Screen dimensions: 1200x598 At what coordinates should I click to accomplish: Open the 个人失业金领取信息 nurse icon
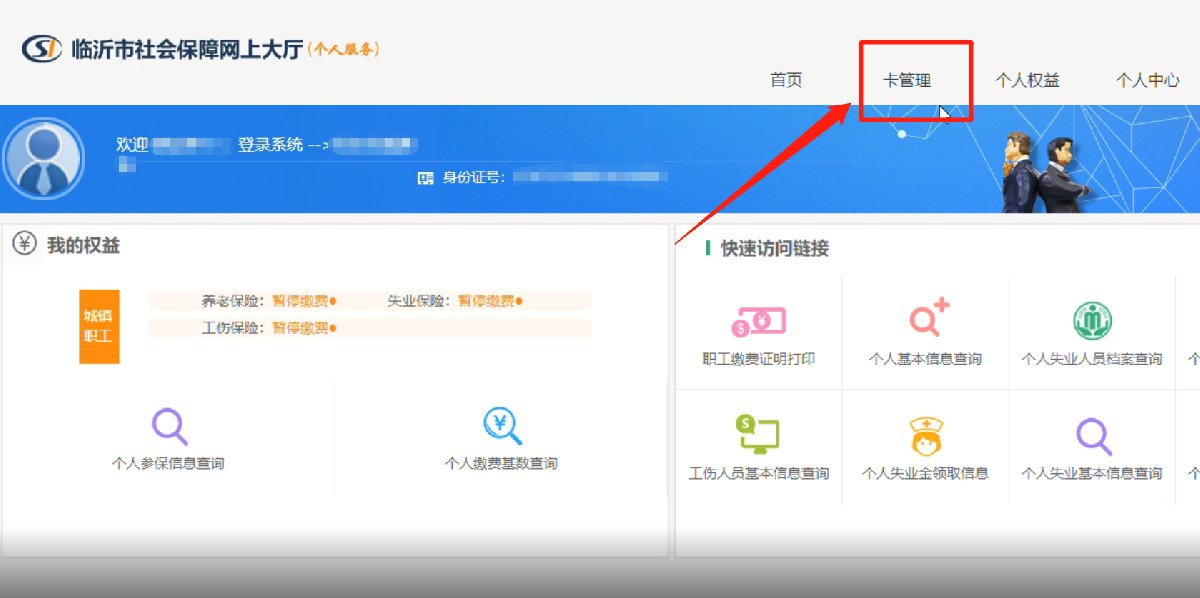coord(926,435)
